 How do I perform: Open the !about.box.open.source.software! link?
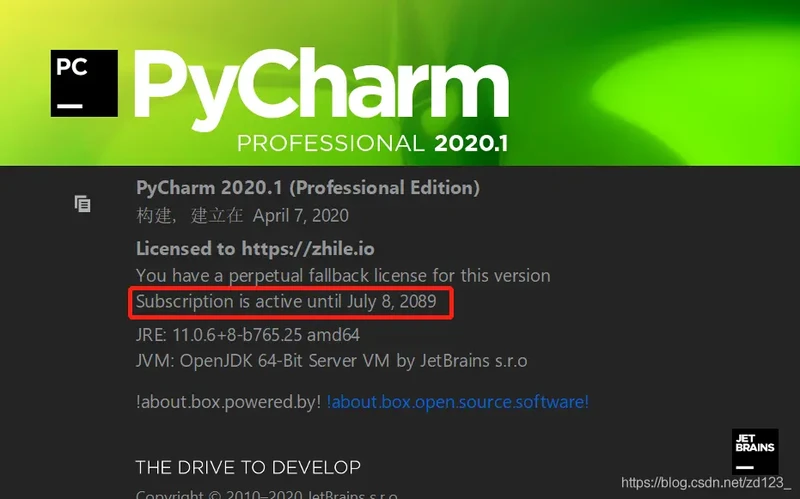[x=458, y=402]
